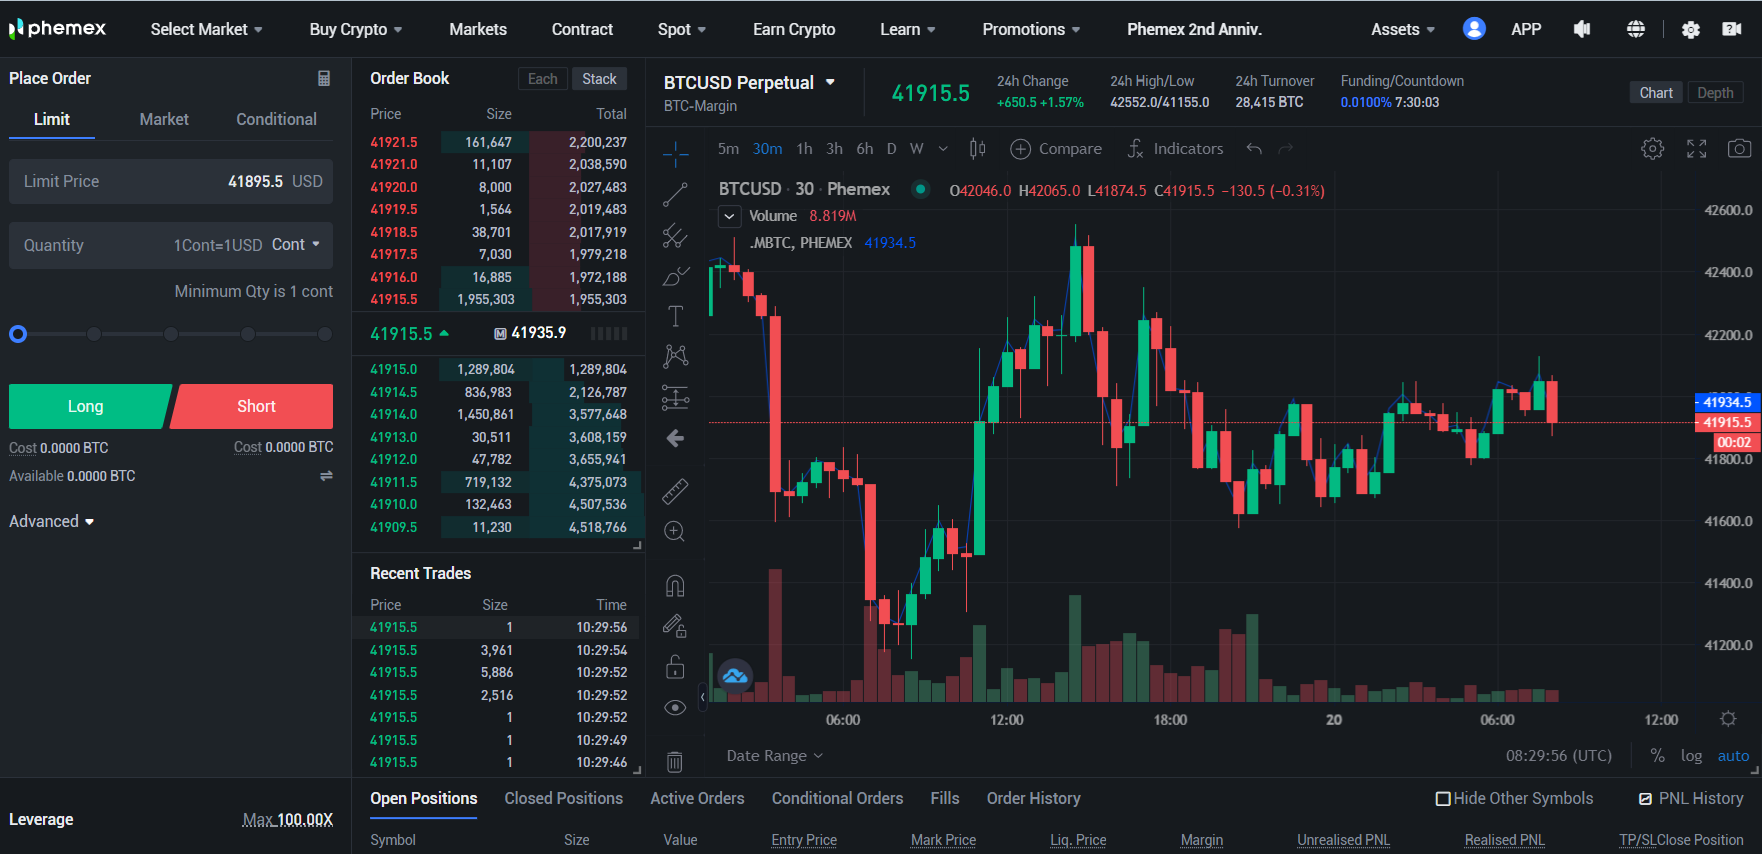Image resolution: width=1762 pixels, height=854 pixels.
Task: Redo the chart action
Action: (1286, 148)
